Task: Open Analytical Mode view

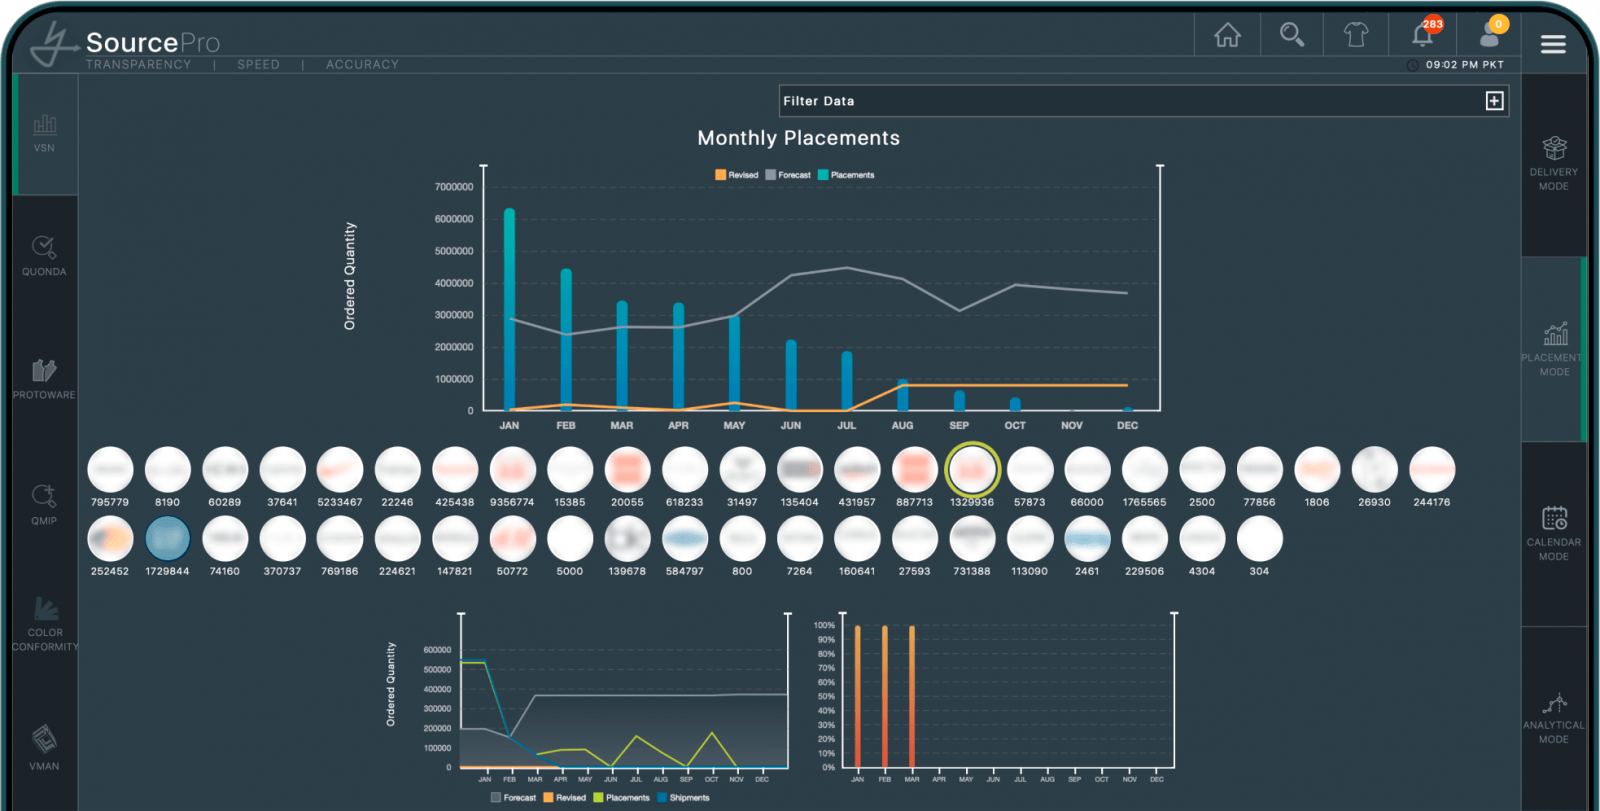Action: [x=1554, y=717]
